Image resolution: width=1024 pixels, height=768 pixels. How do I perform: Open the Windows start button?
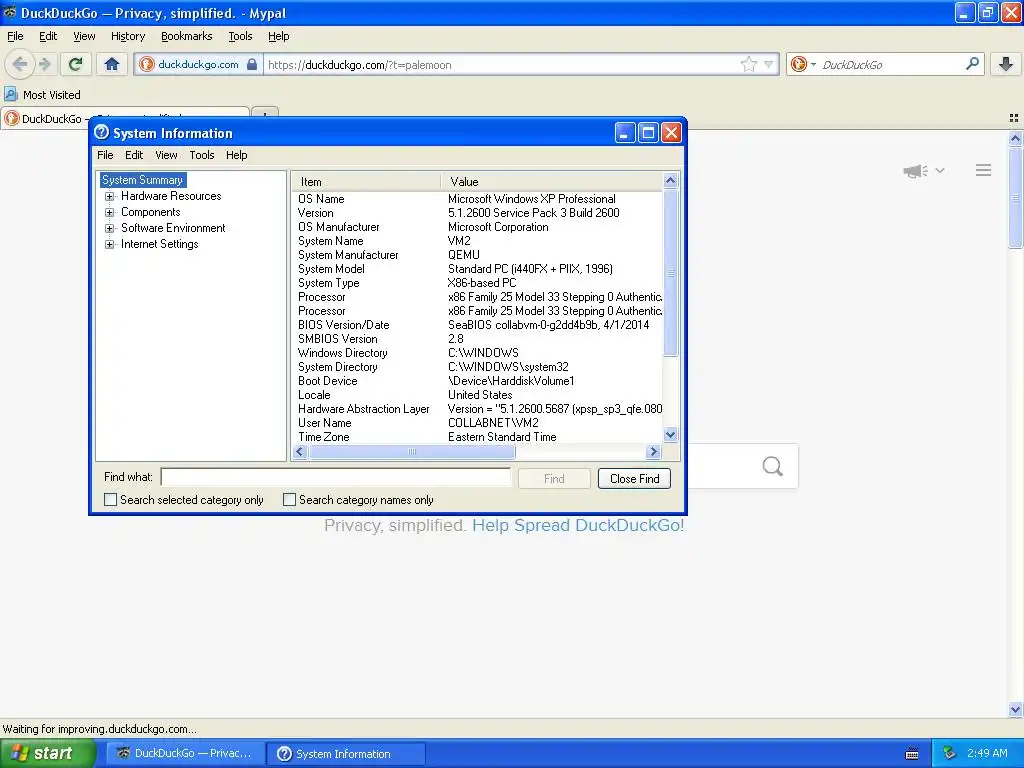48,753
